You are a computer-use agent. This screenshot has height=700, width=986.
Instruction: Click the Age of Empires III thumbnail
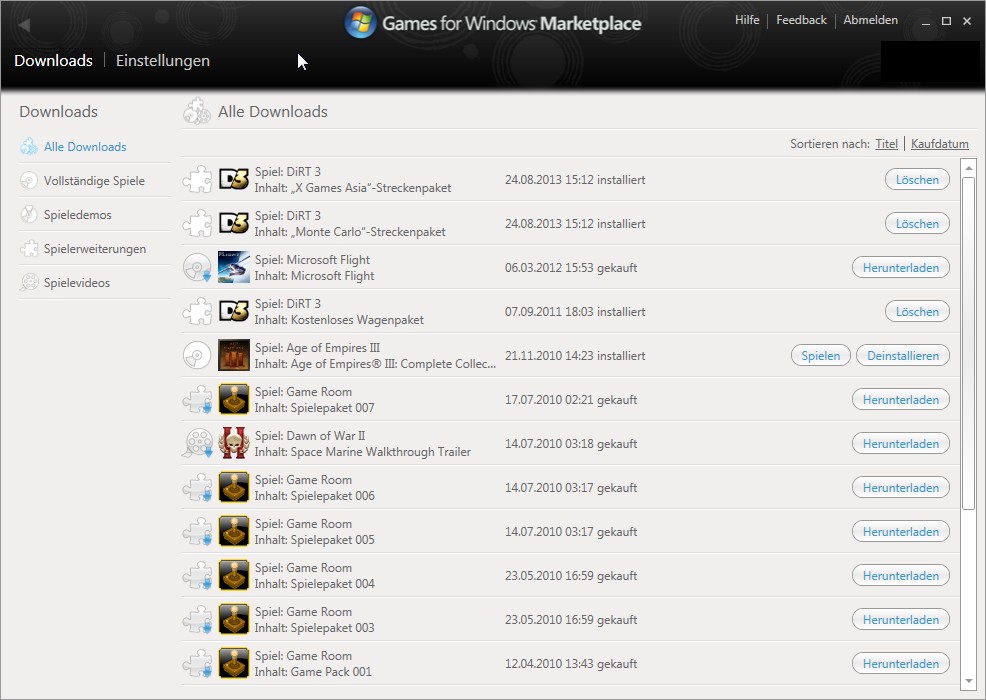click(234, 355)
